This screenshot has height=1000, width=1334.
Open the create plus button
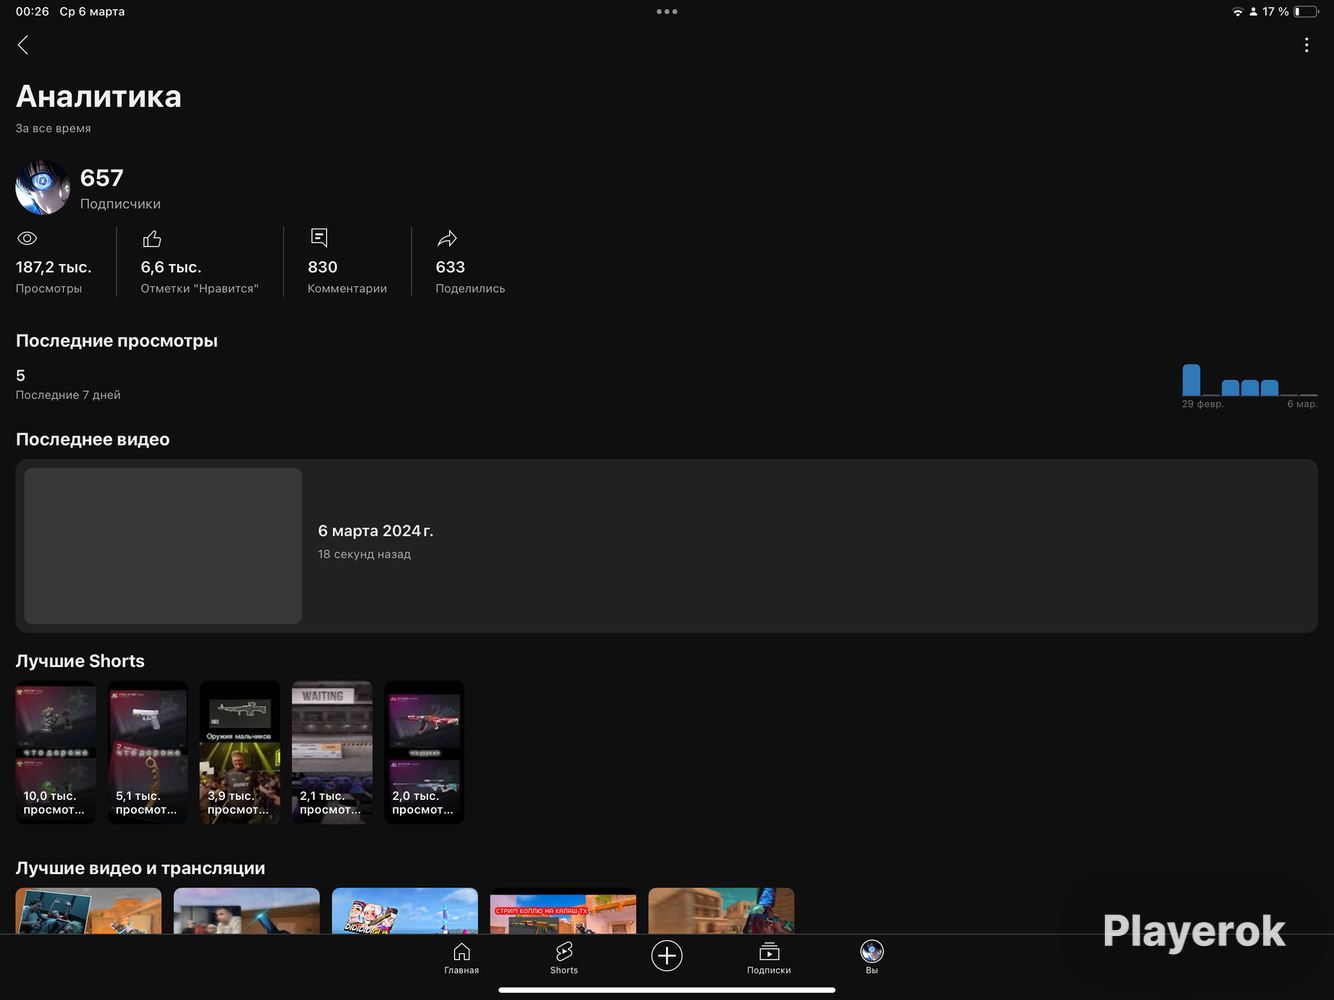tap(667, 956)
